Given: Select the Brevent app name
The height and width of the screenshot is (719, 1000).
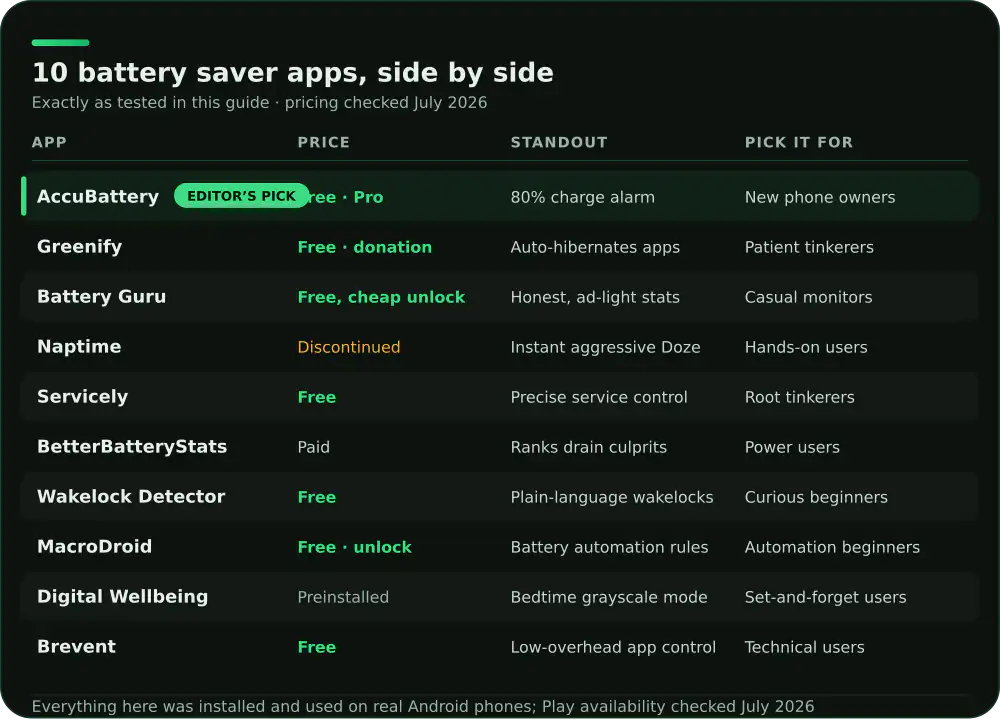Looking at the screenshot, I should [x=77, y=646].
